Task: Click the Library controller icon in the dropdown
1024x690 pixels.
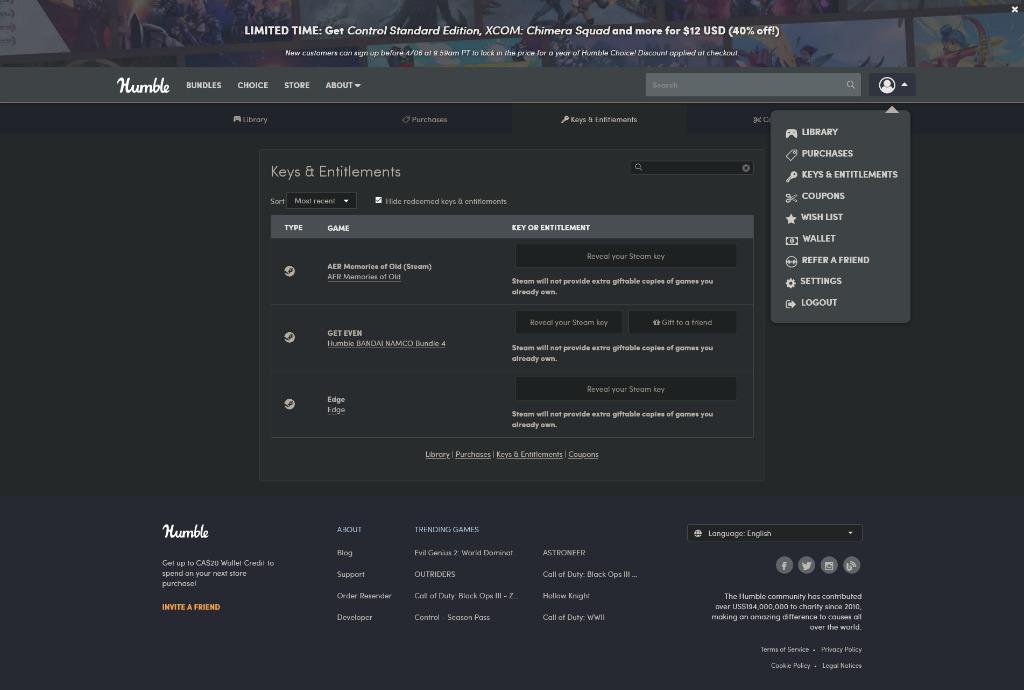Action: [791, 133]
